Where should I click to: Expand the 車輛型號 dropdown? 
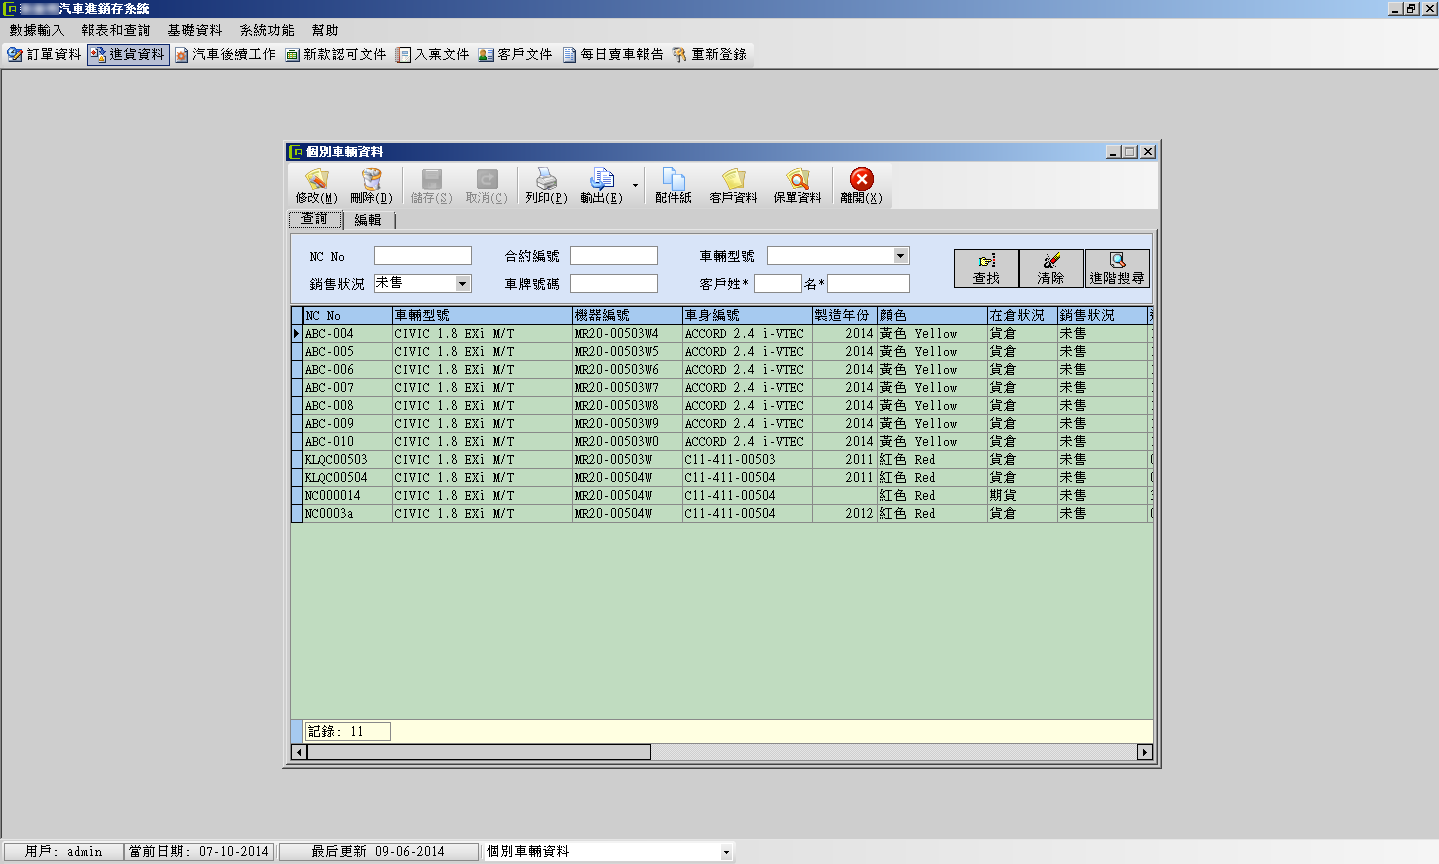coord(900,256)
